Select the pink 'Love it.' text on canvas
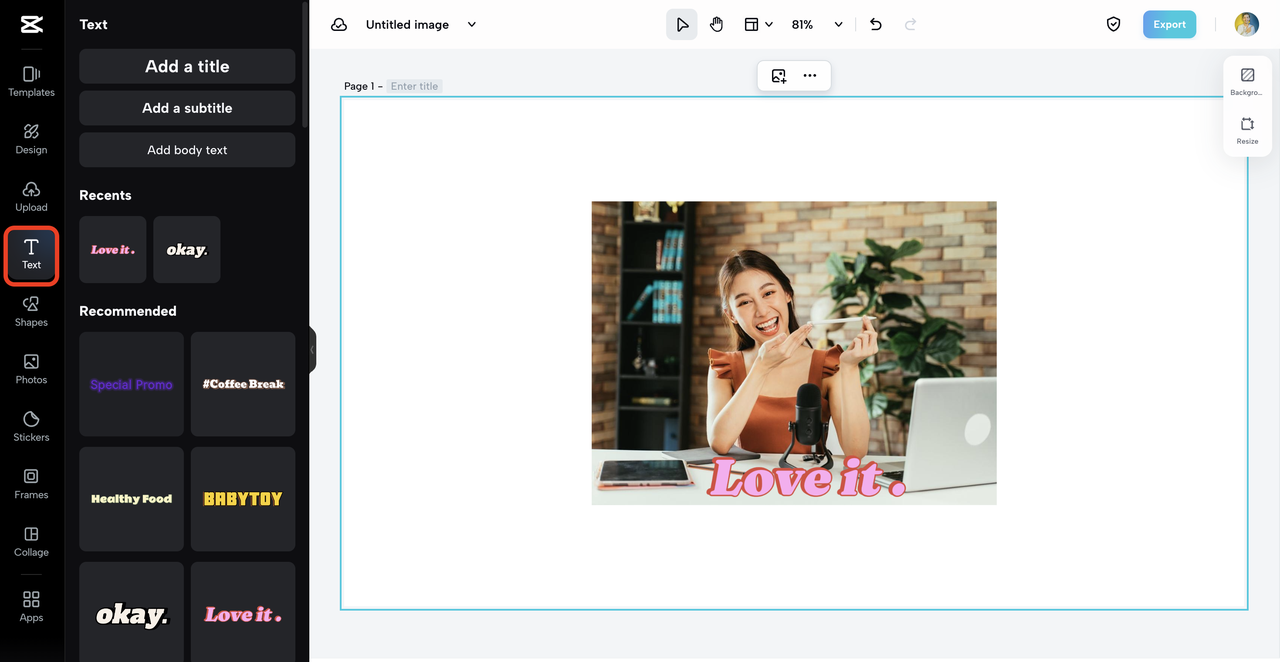Screen dimensions: 1280x662 (x=806, y=478)
